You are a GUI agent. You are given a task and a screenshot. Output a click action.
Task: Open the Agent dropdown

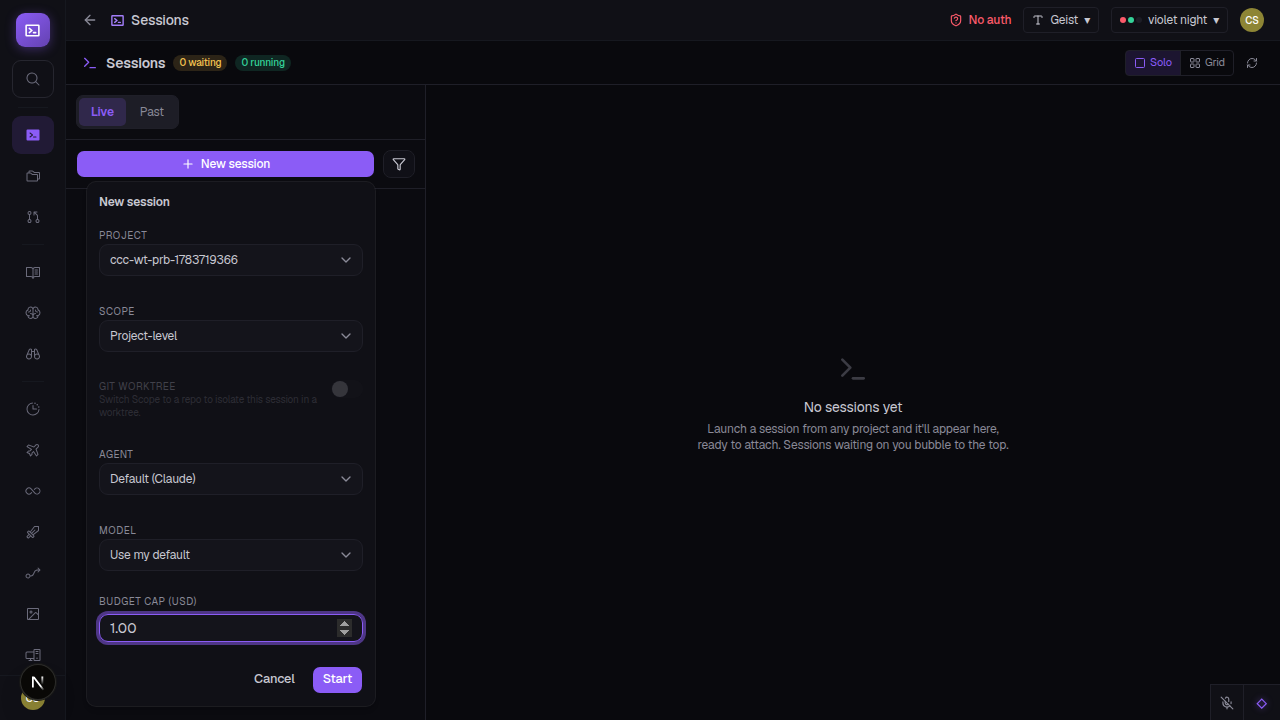[231, 479]
